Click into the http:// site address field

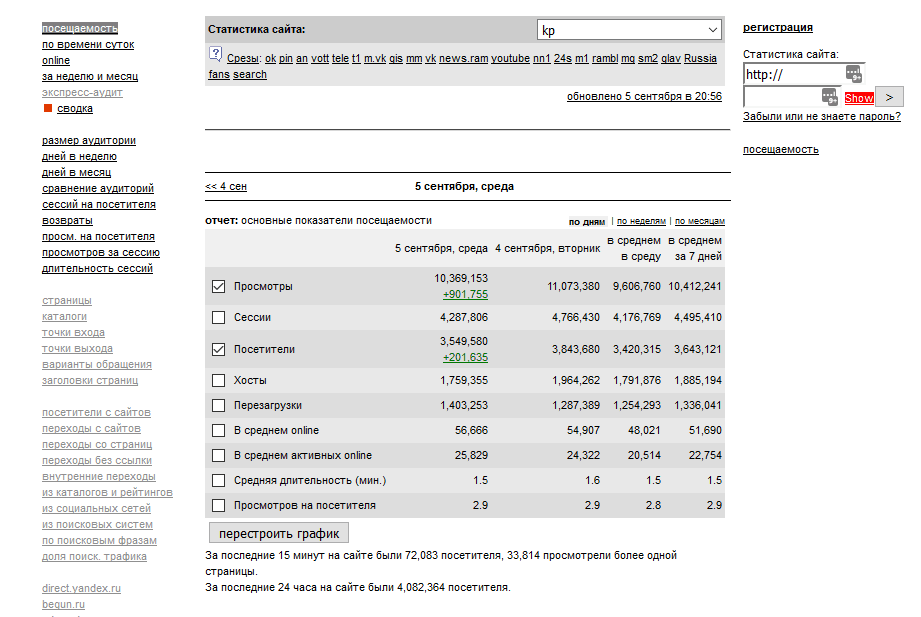tap(790, 75)
